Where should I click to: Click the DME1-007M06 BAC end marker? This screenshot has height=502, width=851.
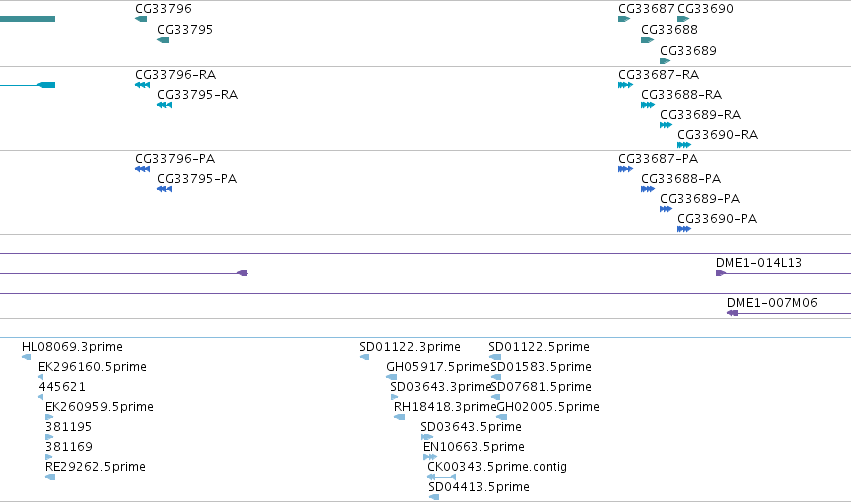click(x=732, y=313)
